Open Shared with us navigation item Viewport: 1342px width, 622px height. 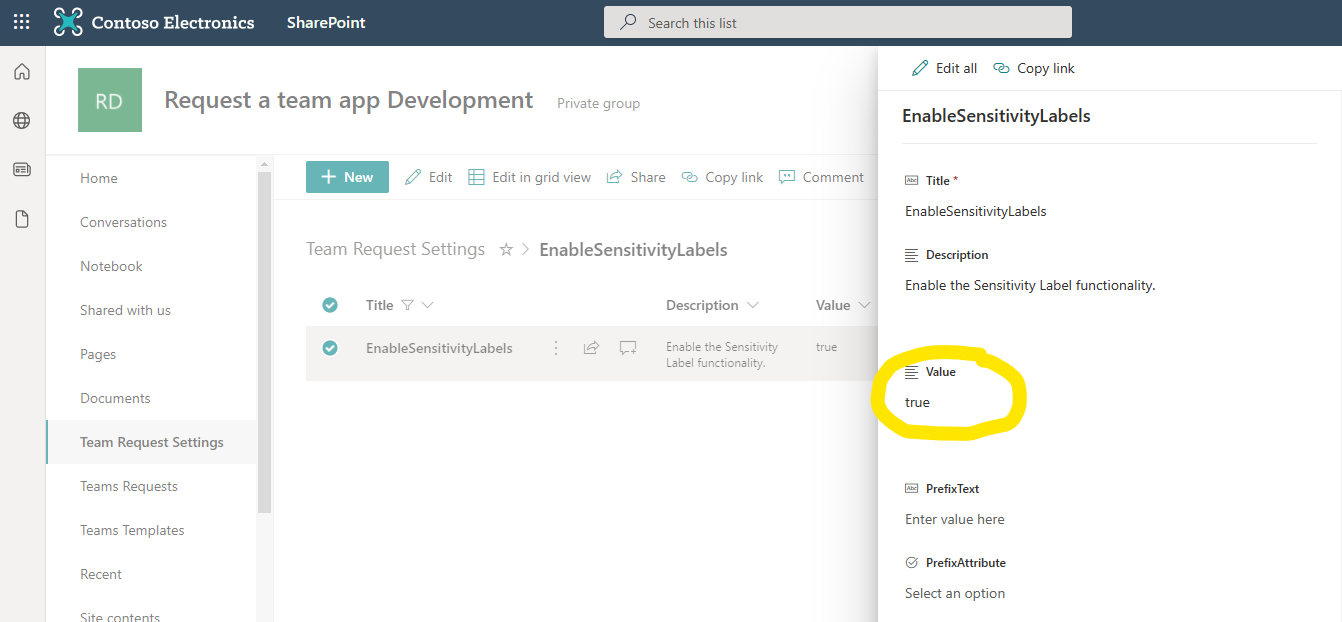[x=125, y=310]
